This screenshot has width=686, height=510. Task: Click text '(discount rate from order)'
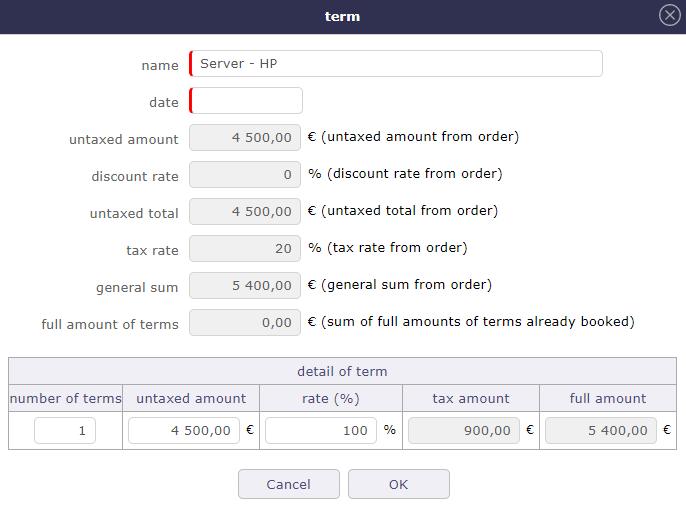(x=415, y=174)
